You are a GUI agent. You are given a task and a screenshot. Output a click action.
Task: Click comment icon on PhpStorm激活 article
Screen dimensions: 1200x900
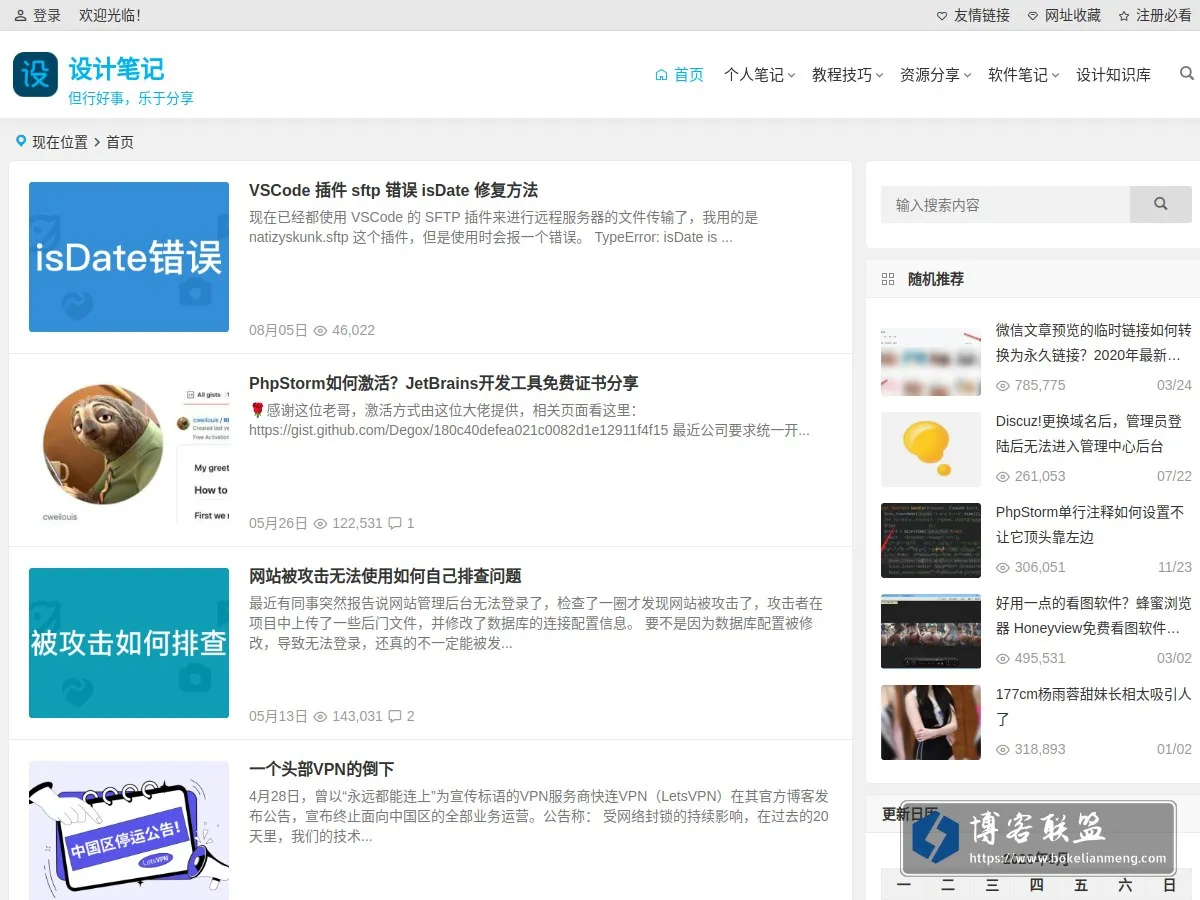395,523
